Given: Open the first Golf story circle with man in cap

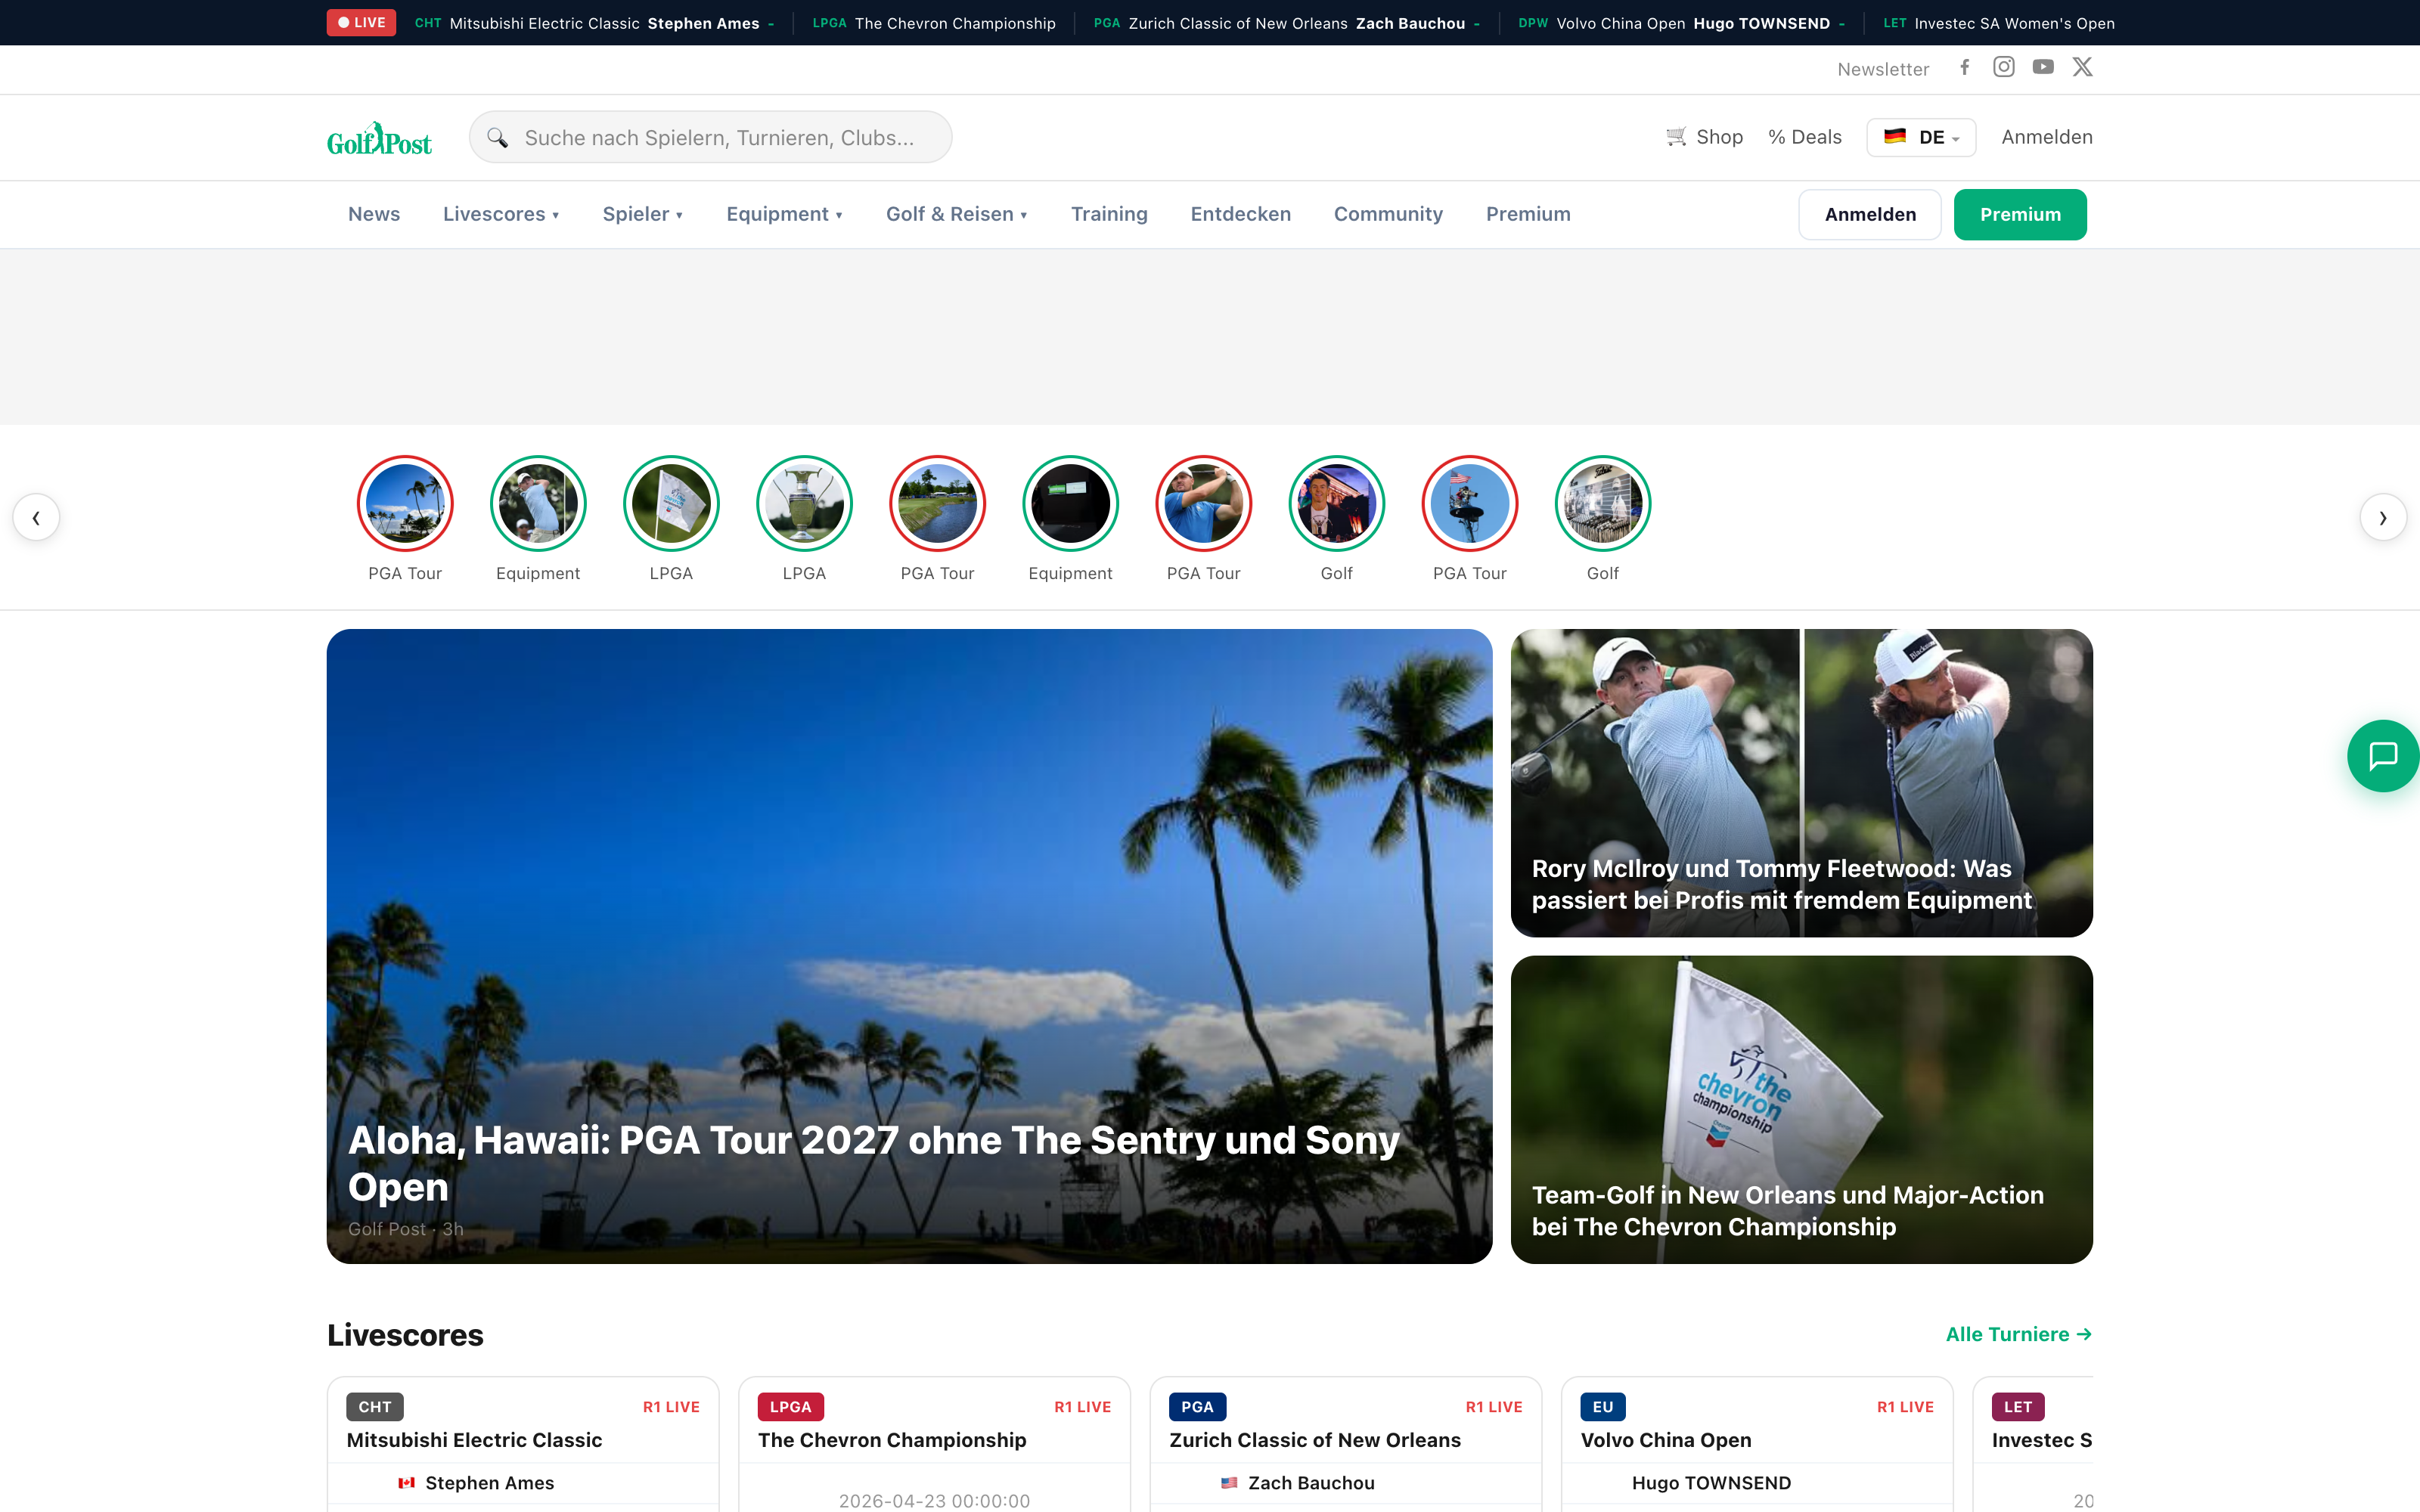Looking at the screenshot, I should coord(1336,504).
